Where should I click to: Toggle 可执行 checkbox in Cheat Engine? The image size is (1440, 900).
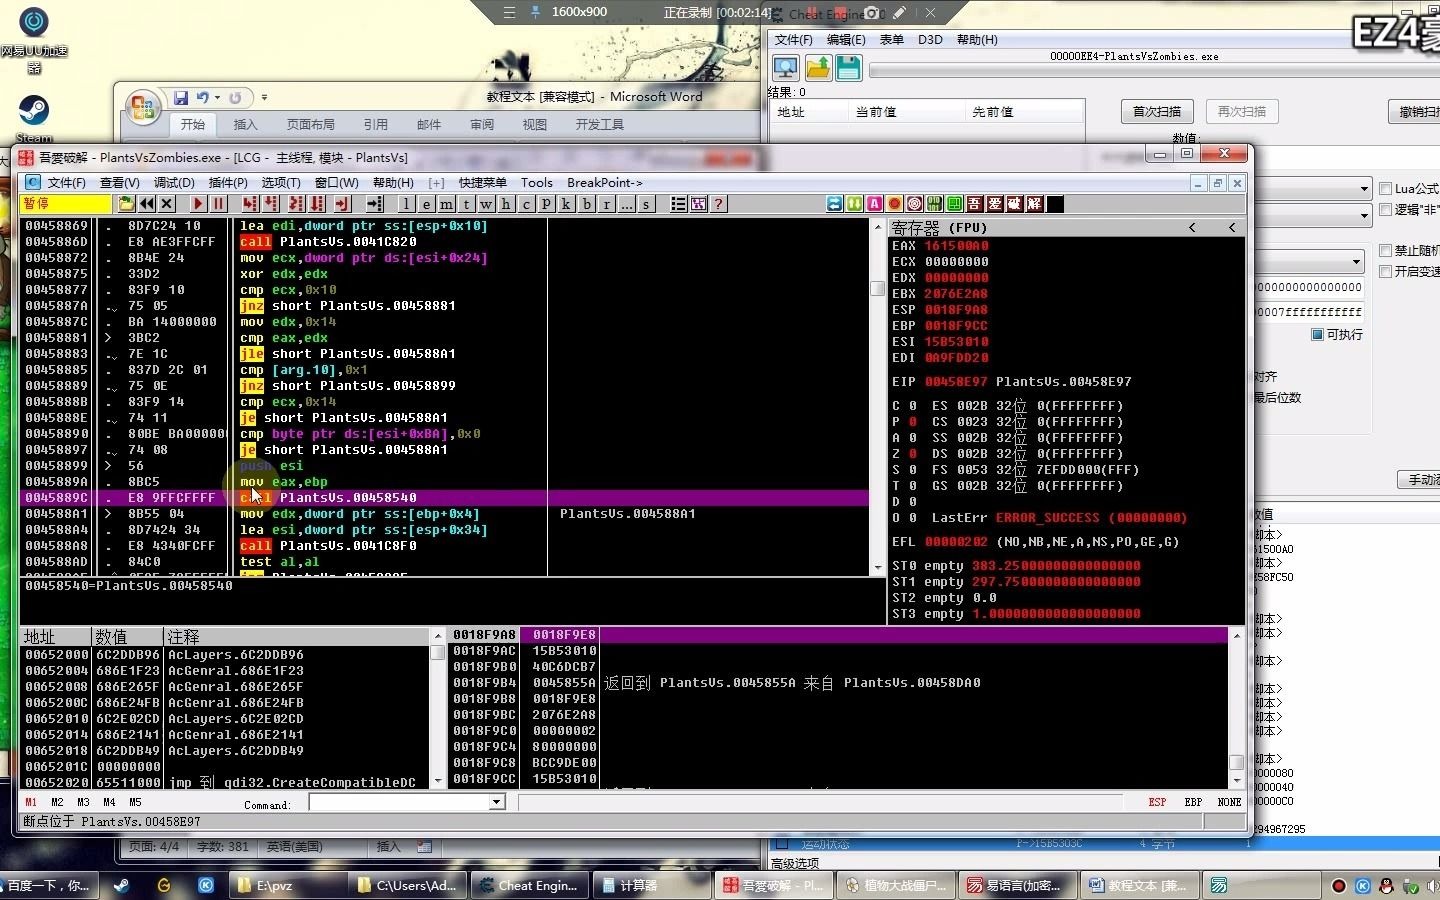[x=1318, y=334]
